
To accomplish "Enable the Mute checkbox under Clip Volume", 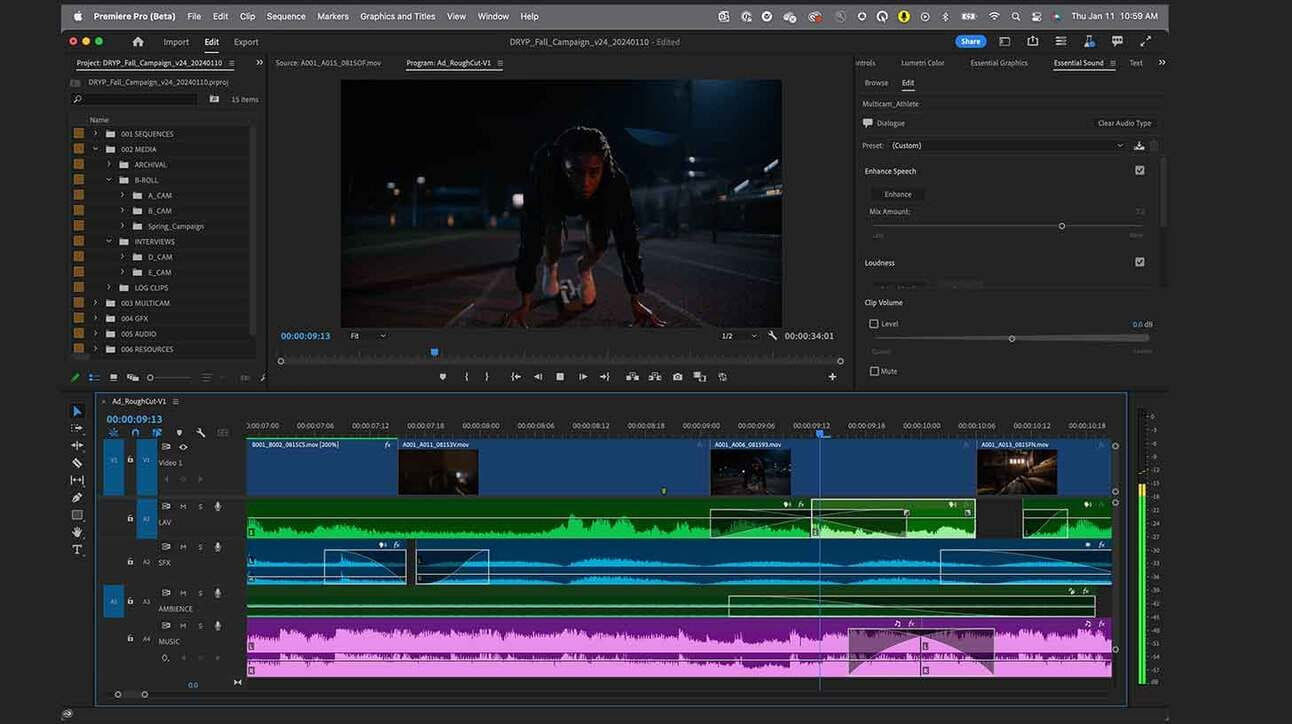I will pos(874,371).
